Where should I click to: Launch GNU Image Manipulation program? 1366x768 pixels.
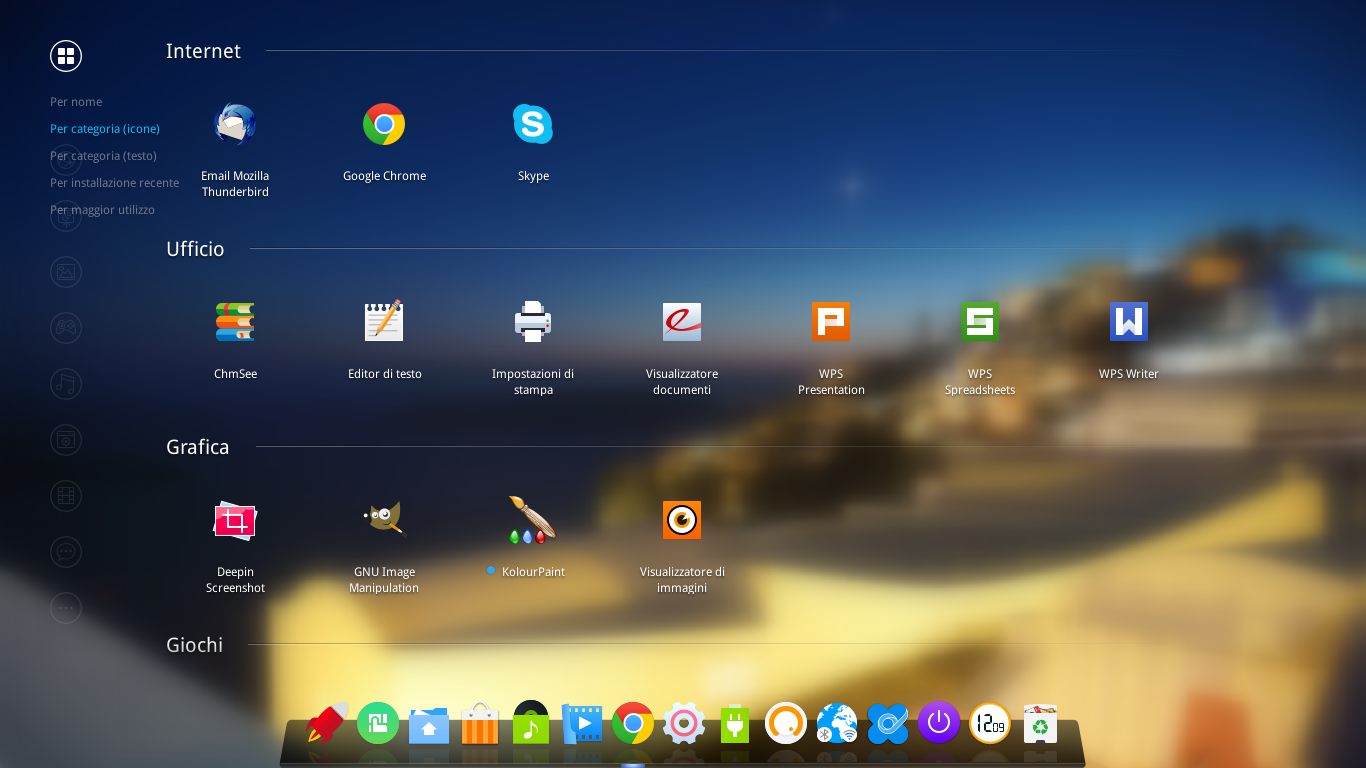coord(384,520)
